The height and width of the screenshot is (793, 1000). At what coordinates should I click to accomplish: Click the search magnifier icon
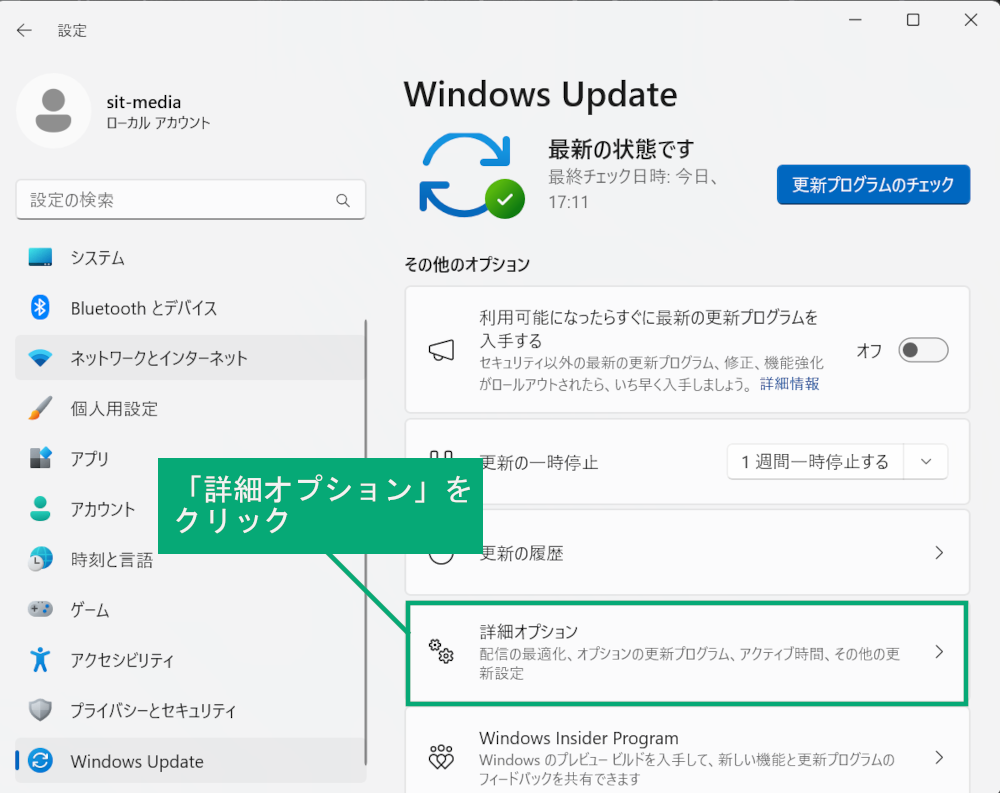(343, 200)
